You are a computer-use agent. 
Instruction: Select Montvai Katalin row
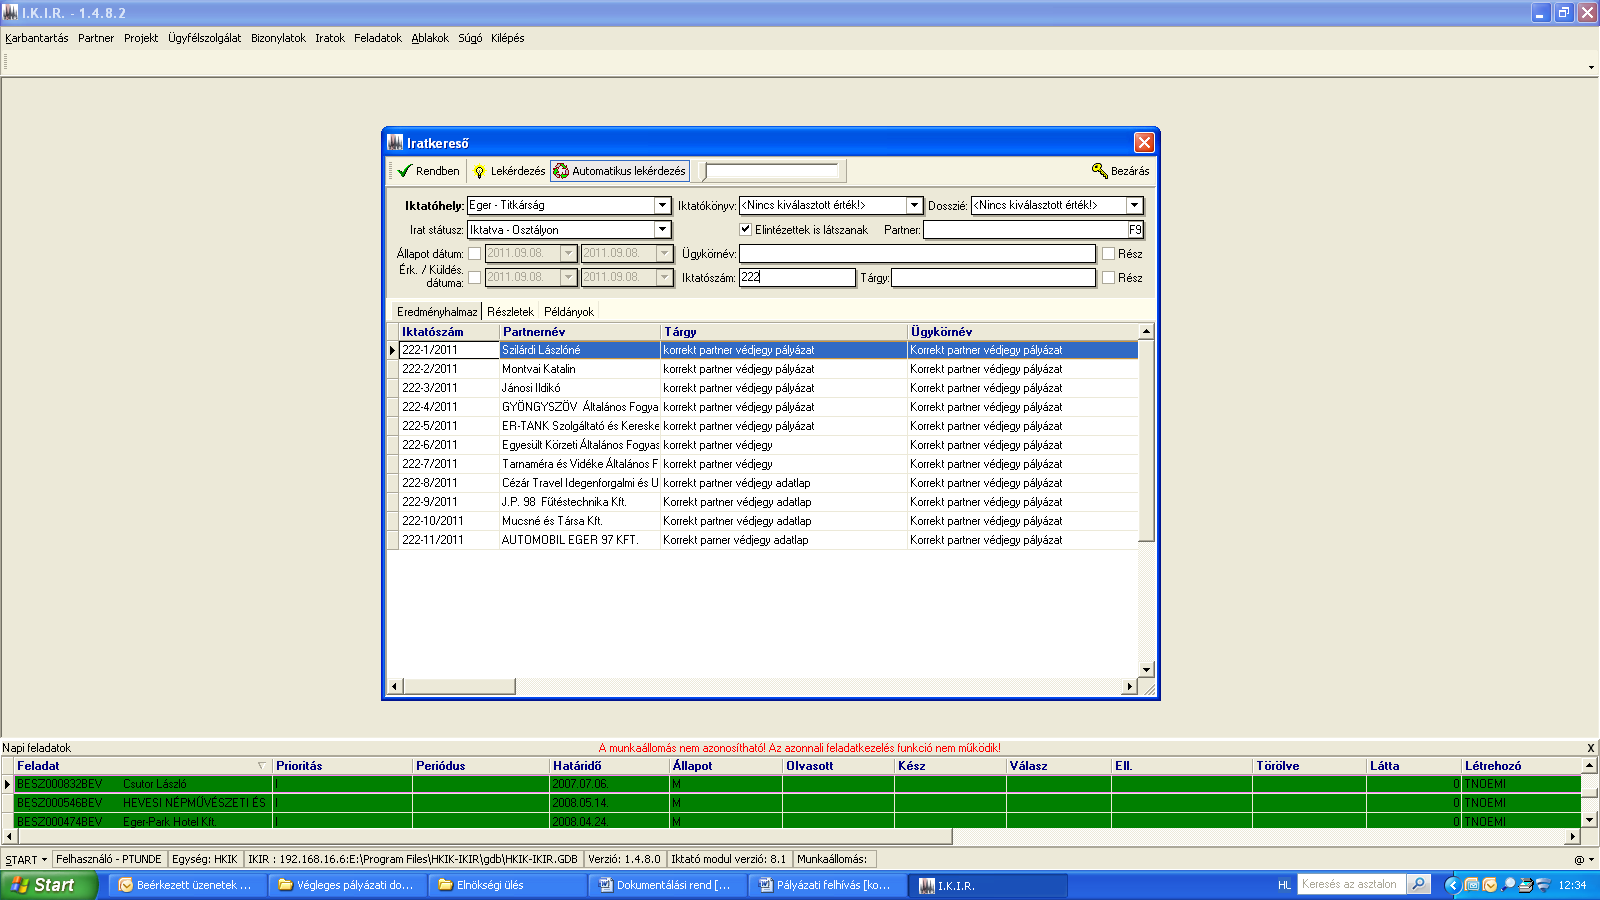click(768, 369)
